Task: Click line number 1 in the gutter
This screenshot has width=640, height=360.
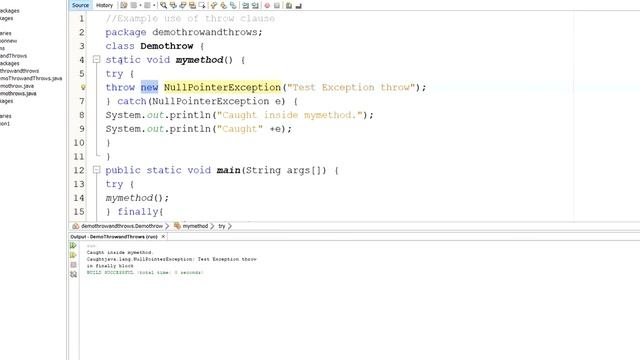Action: tap(82, 19)
